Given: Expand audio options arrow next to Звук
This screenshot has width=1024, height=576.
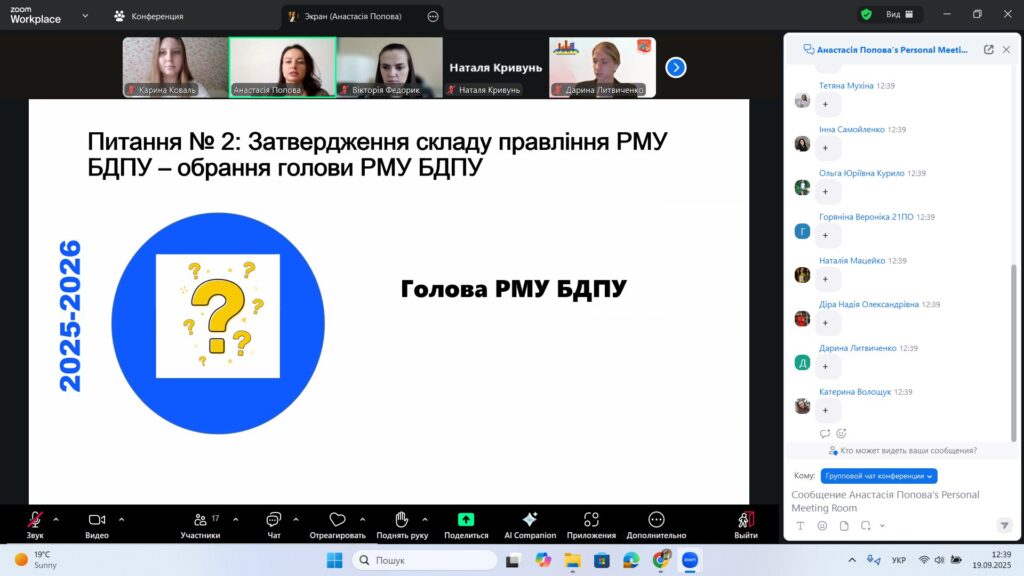Looking at the screenshot, I should [x=56, y=519].
